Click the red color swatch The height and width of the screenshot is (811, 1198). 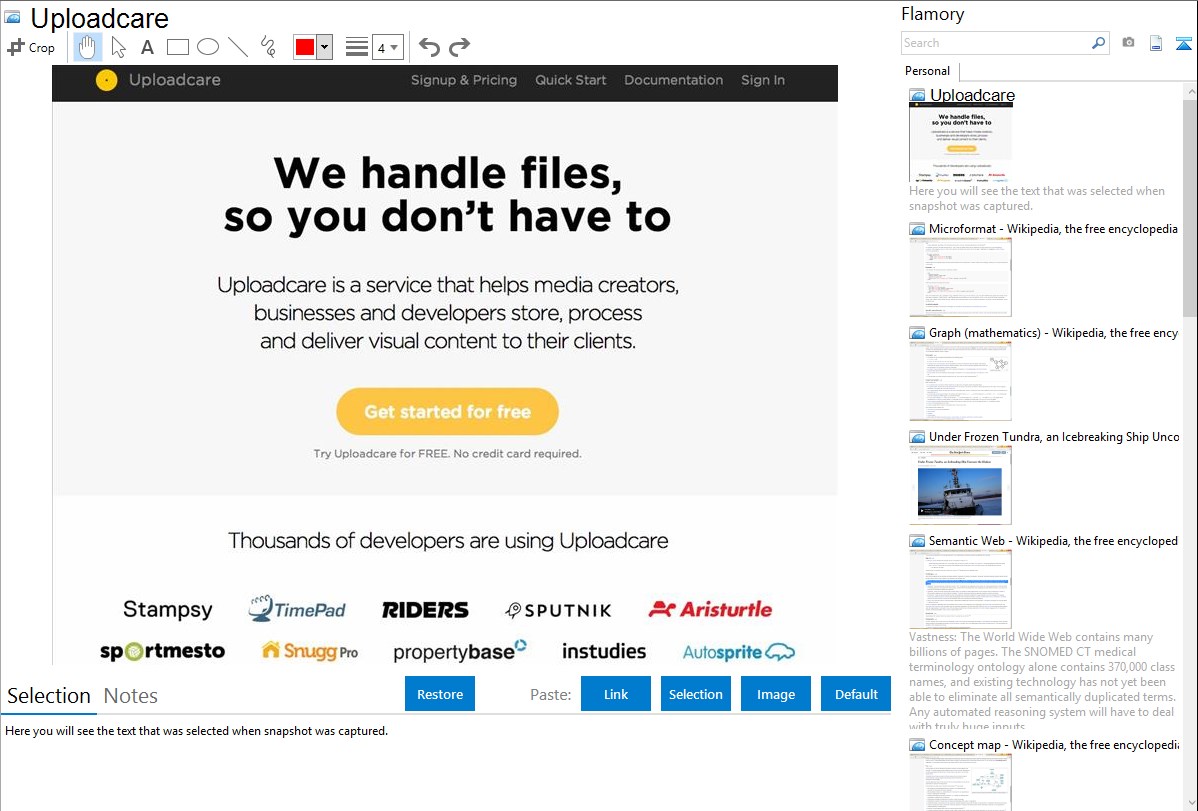[x=305, y=47]
